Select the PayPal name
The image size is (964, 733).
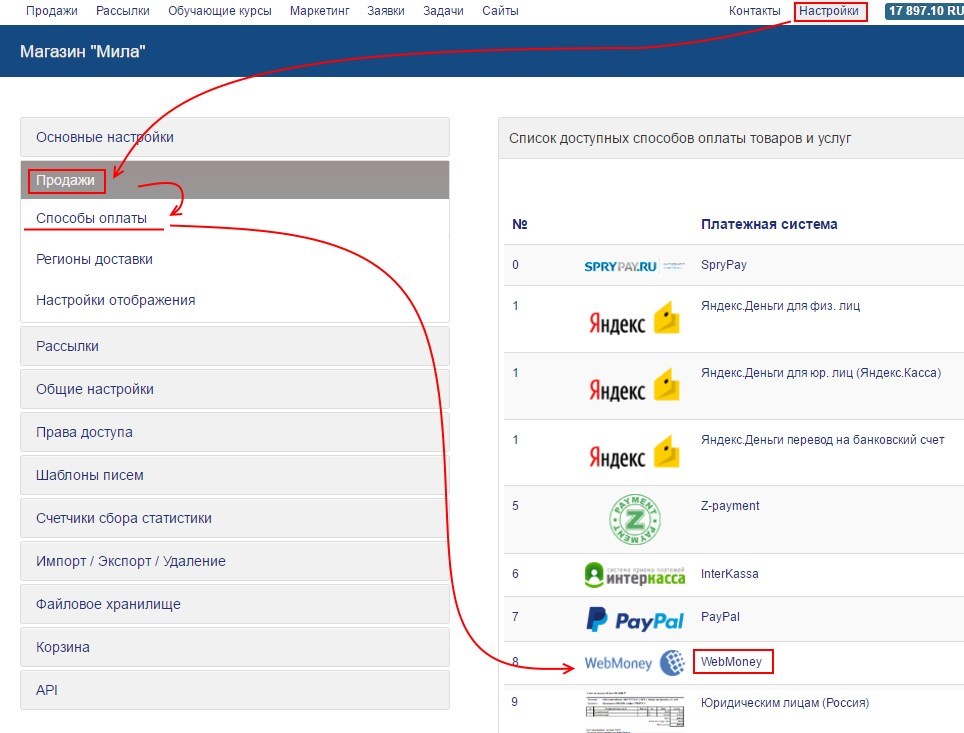[x=721, y=617]
